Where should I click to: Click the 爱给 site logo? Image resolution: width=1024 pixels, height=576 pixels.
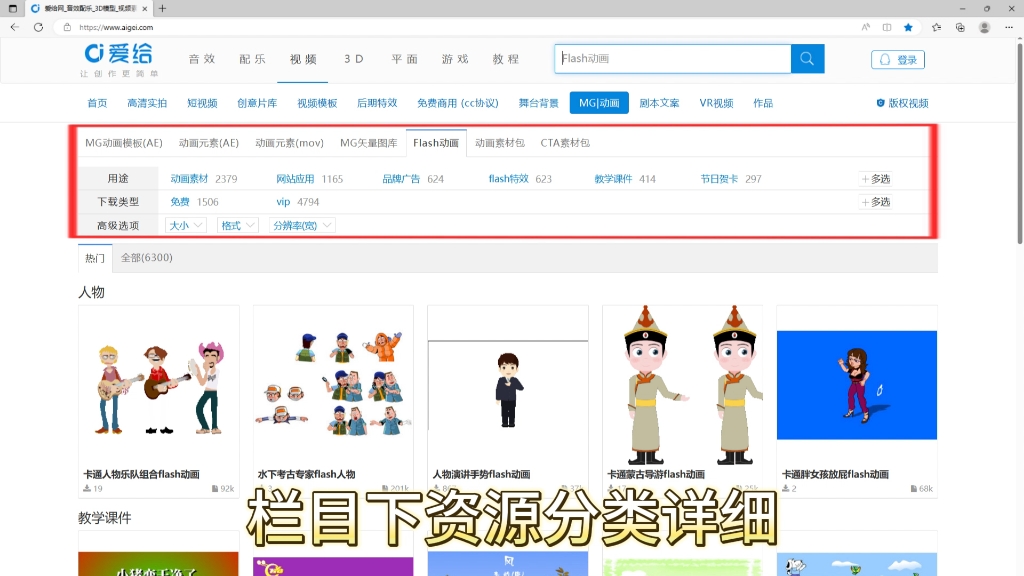pyautogui.click(x=119, y=59)
